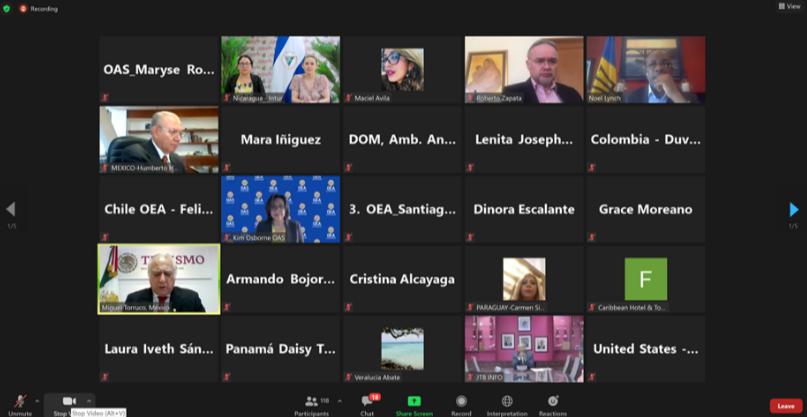
Task: Select the DOM, Amb. participant tile
Action: tap(402, 140)
